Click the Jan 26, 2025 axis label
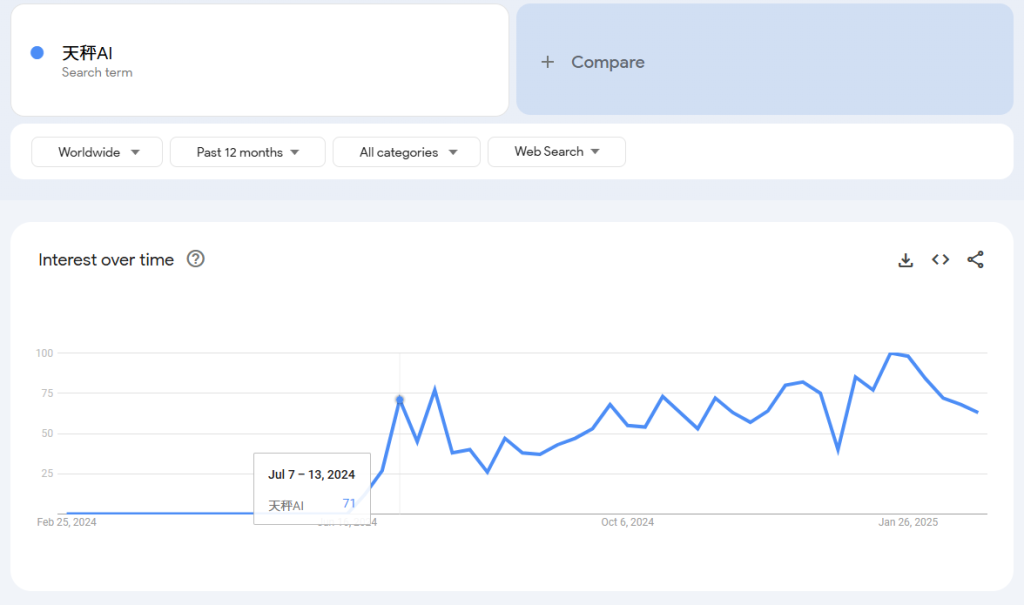Image resolution: width=1024 pixels, height=605 pixels. tap(908, 522)
